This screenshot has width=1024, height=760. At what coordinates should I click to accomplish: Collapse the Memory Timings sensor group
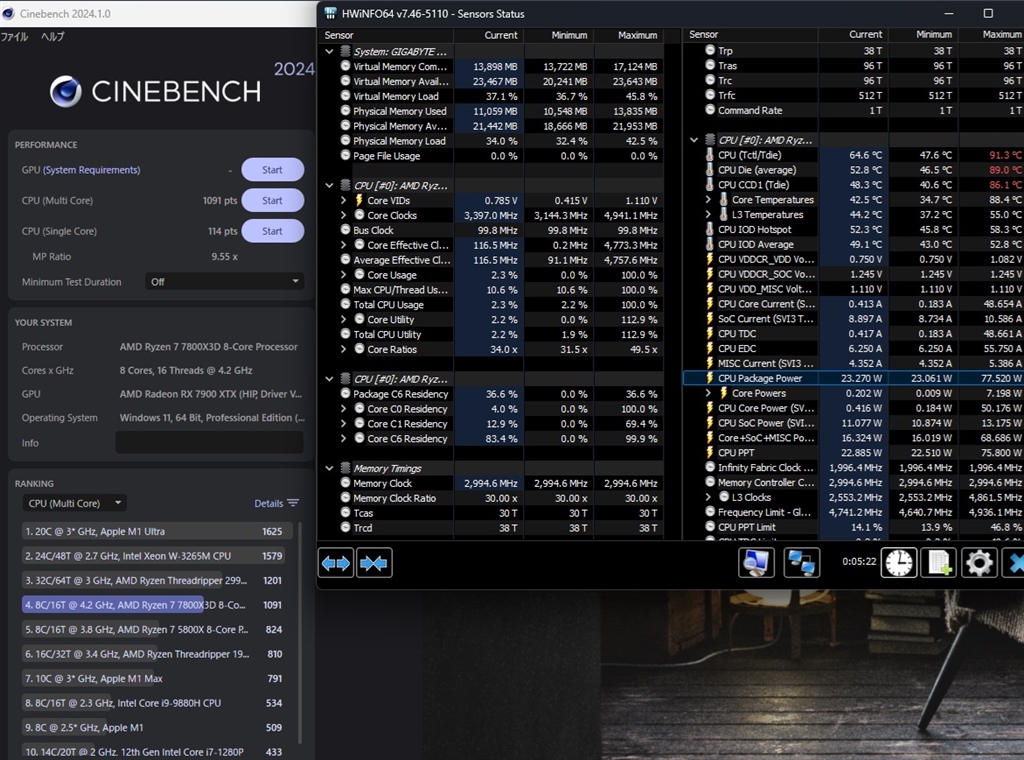click(329, 468)
